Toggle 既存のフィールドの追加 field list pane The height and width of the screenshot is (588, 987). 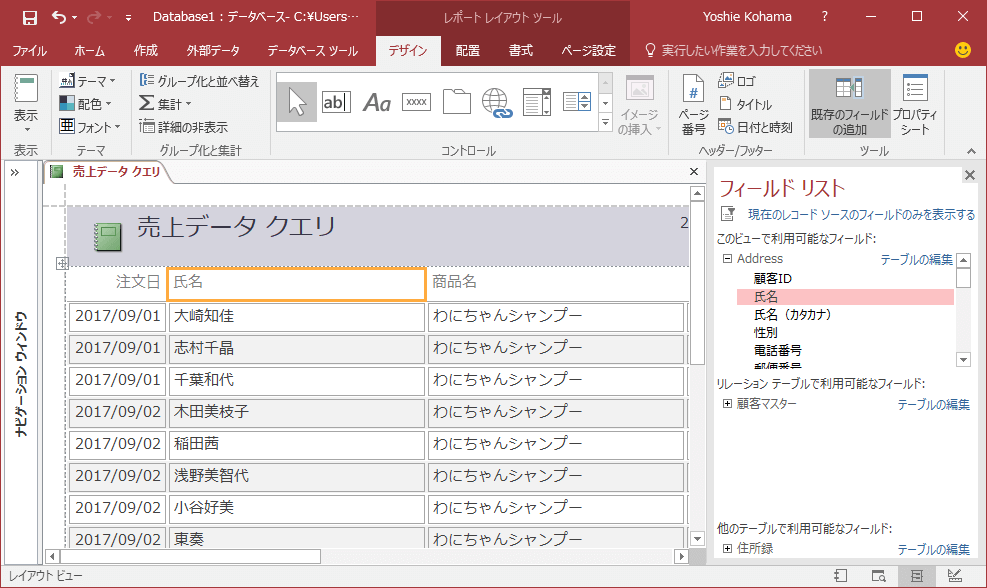[x=849, y=105]
